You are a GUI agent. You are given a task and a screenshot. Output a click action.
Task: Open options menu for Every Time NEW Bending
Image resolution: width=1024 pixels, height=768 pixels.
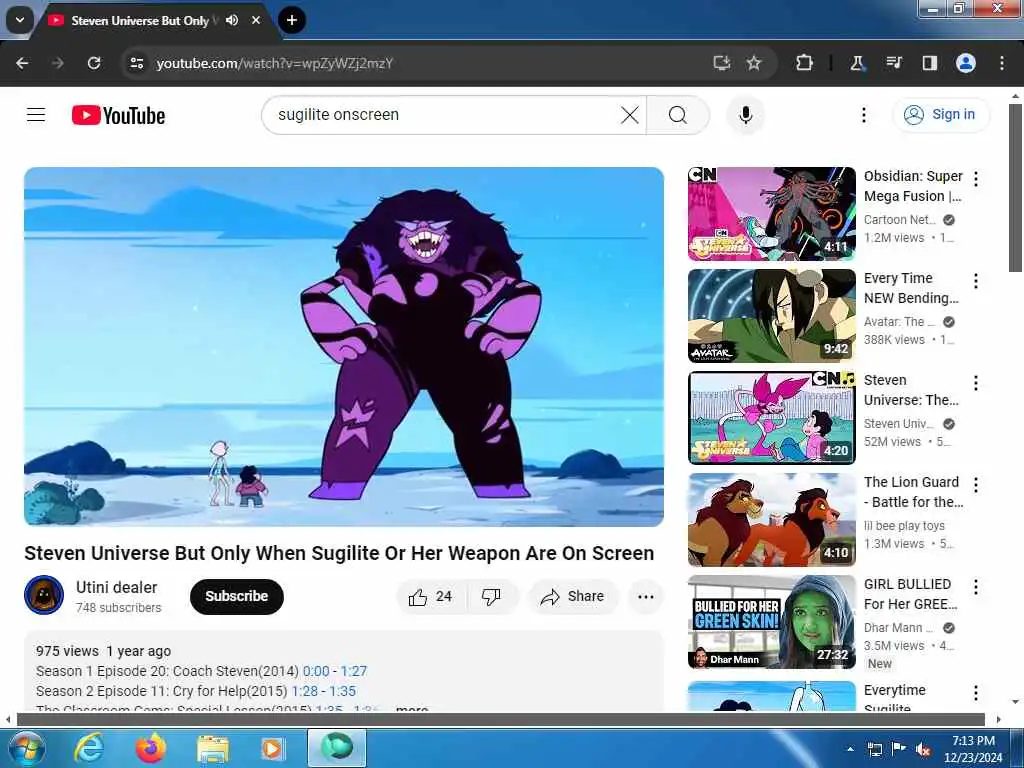click(976, 281)
